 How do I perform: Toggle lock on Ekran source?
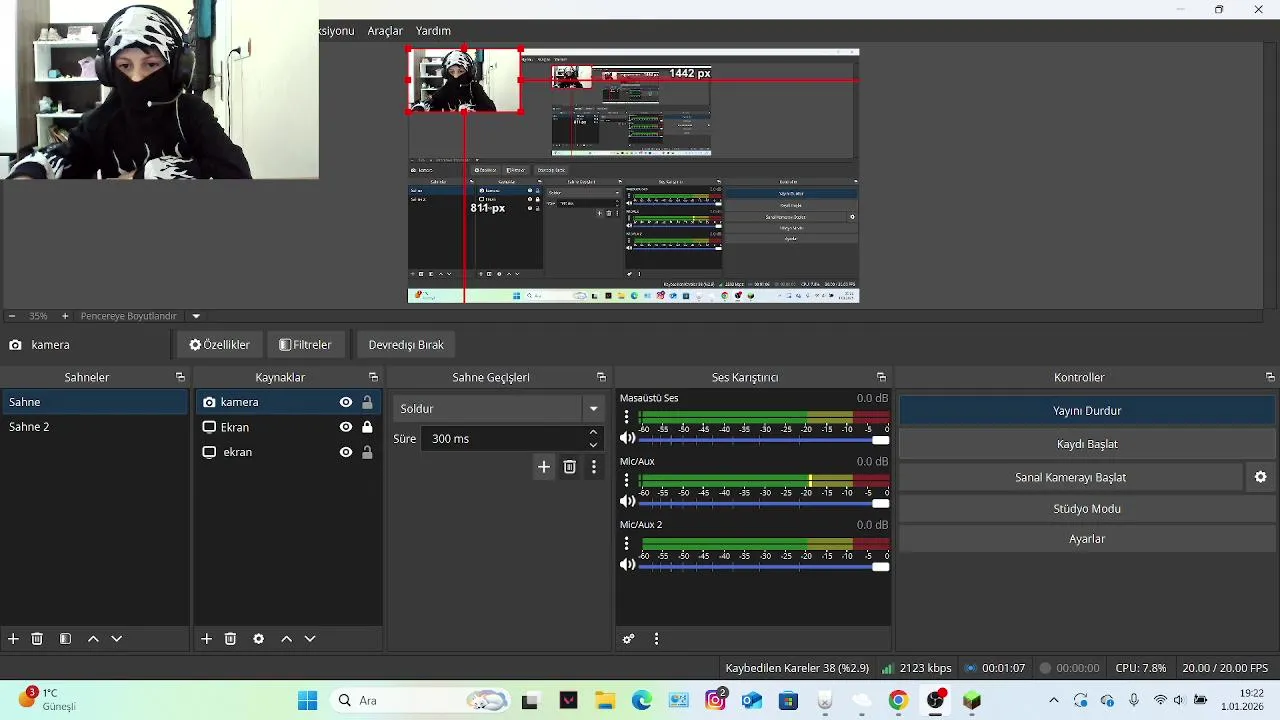[x=367, y=427]
